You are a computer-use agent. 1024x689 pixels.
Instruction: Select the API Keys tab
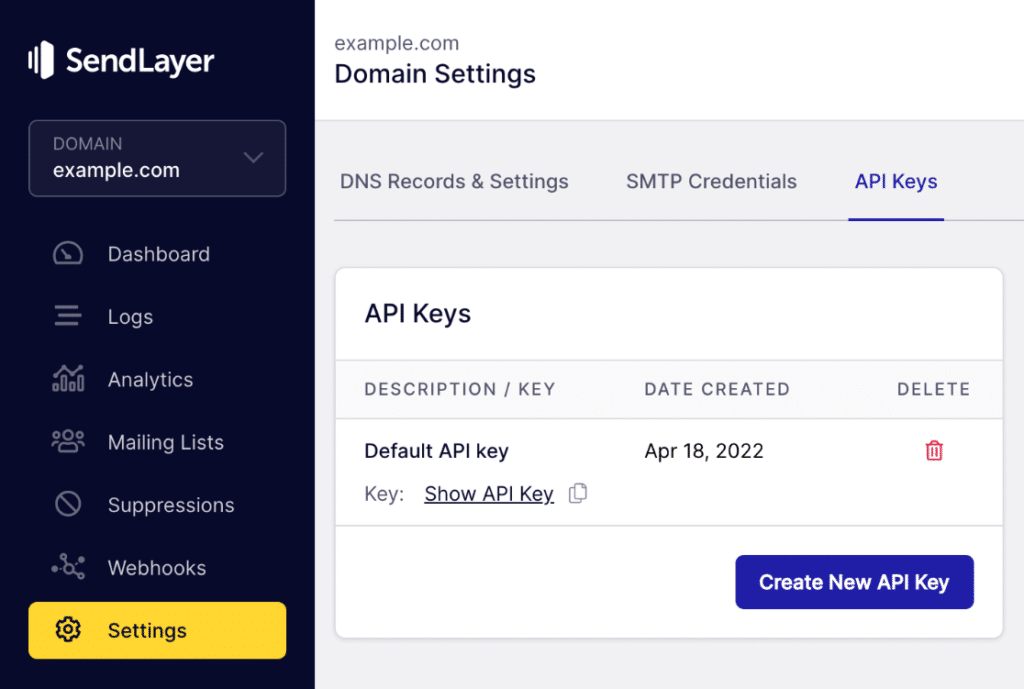coord(895,181)
